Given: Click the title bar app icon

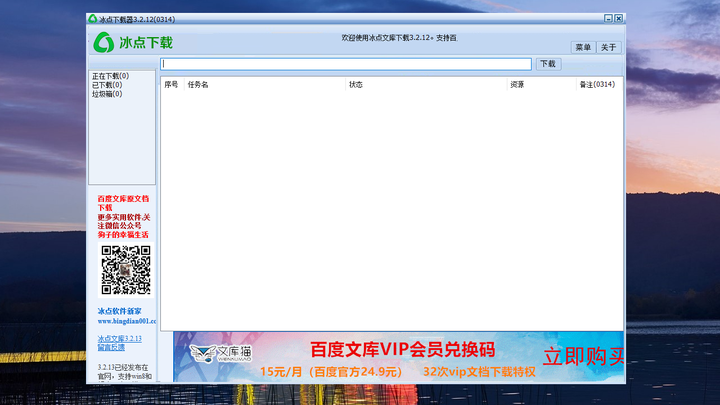Looking at the screenshot, I should tap(93, 19).
